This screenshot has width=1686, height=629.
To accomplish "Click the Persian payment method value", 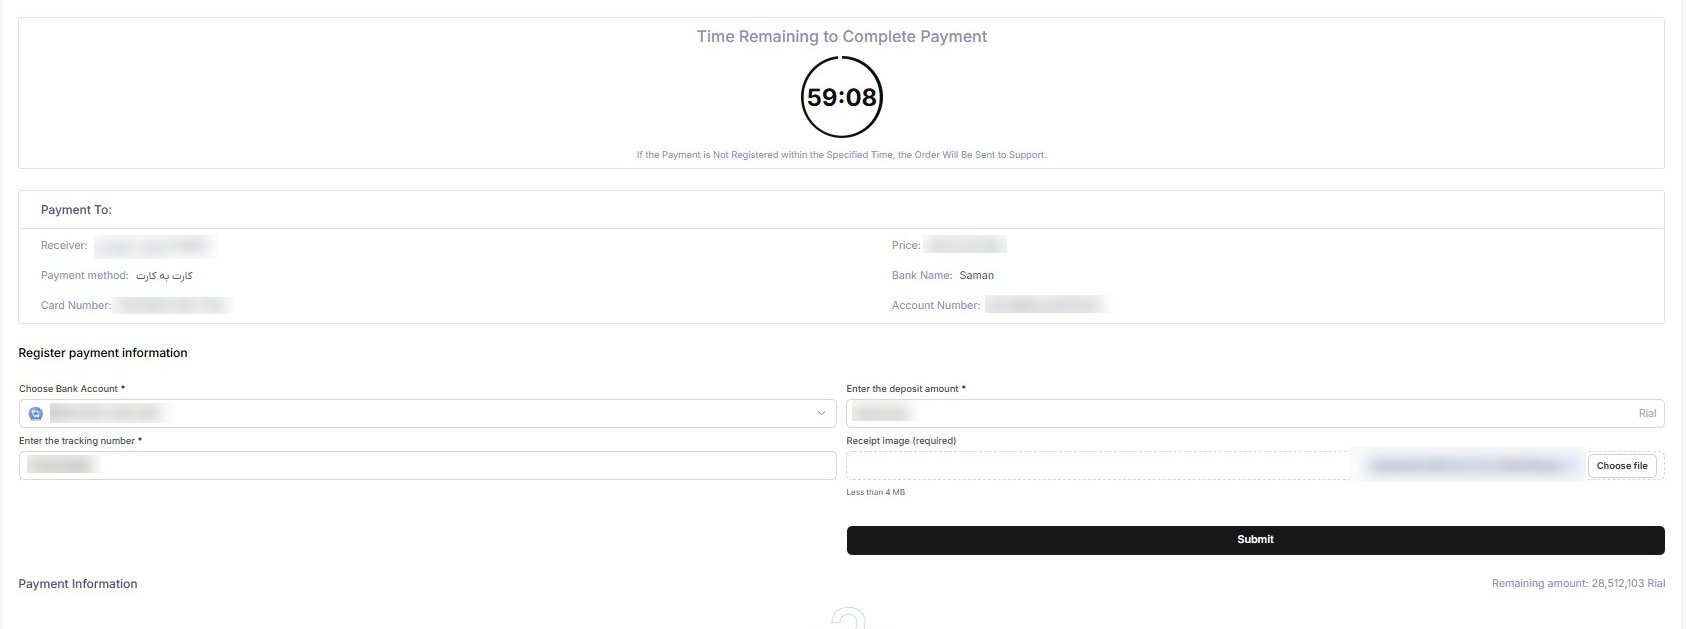I will [164, 275].
